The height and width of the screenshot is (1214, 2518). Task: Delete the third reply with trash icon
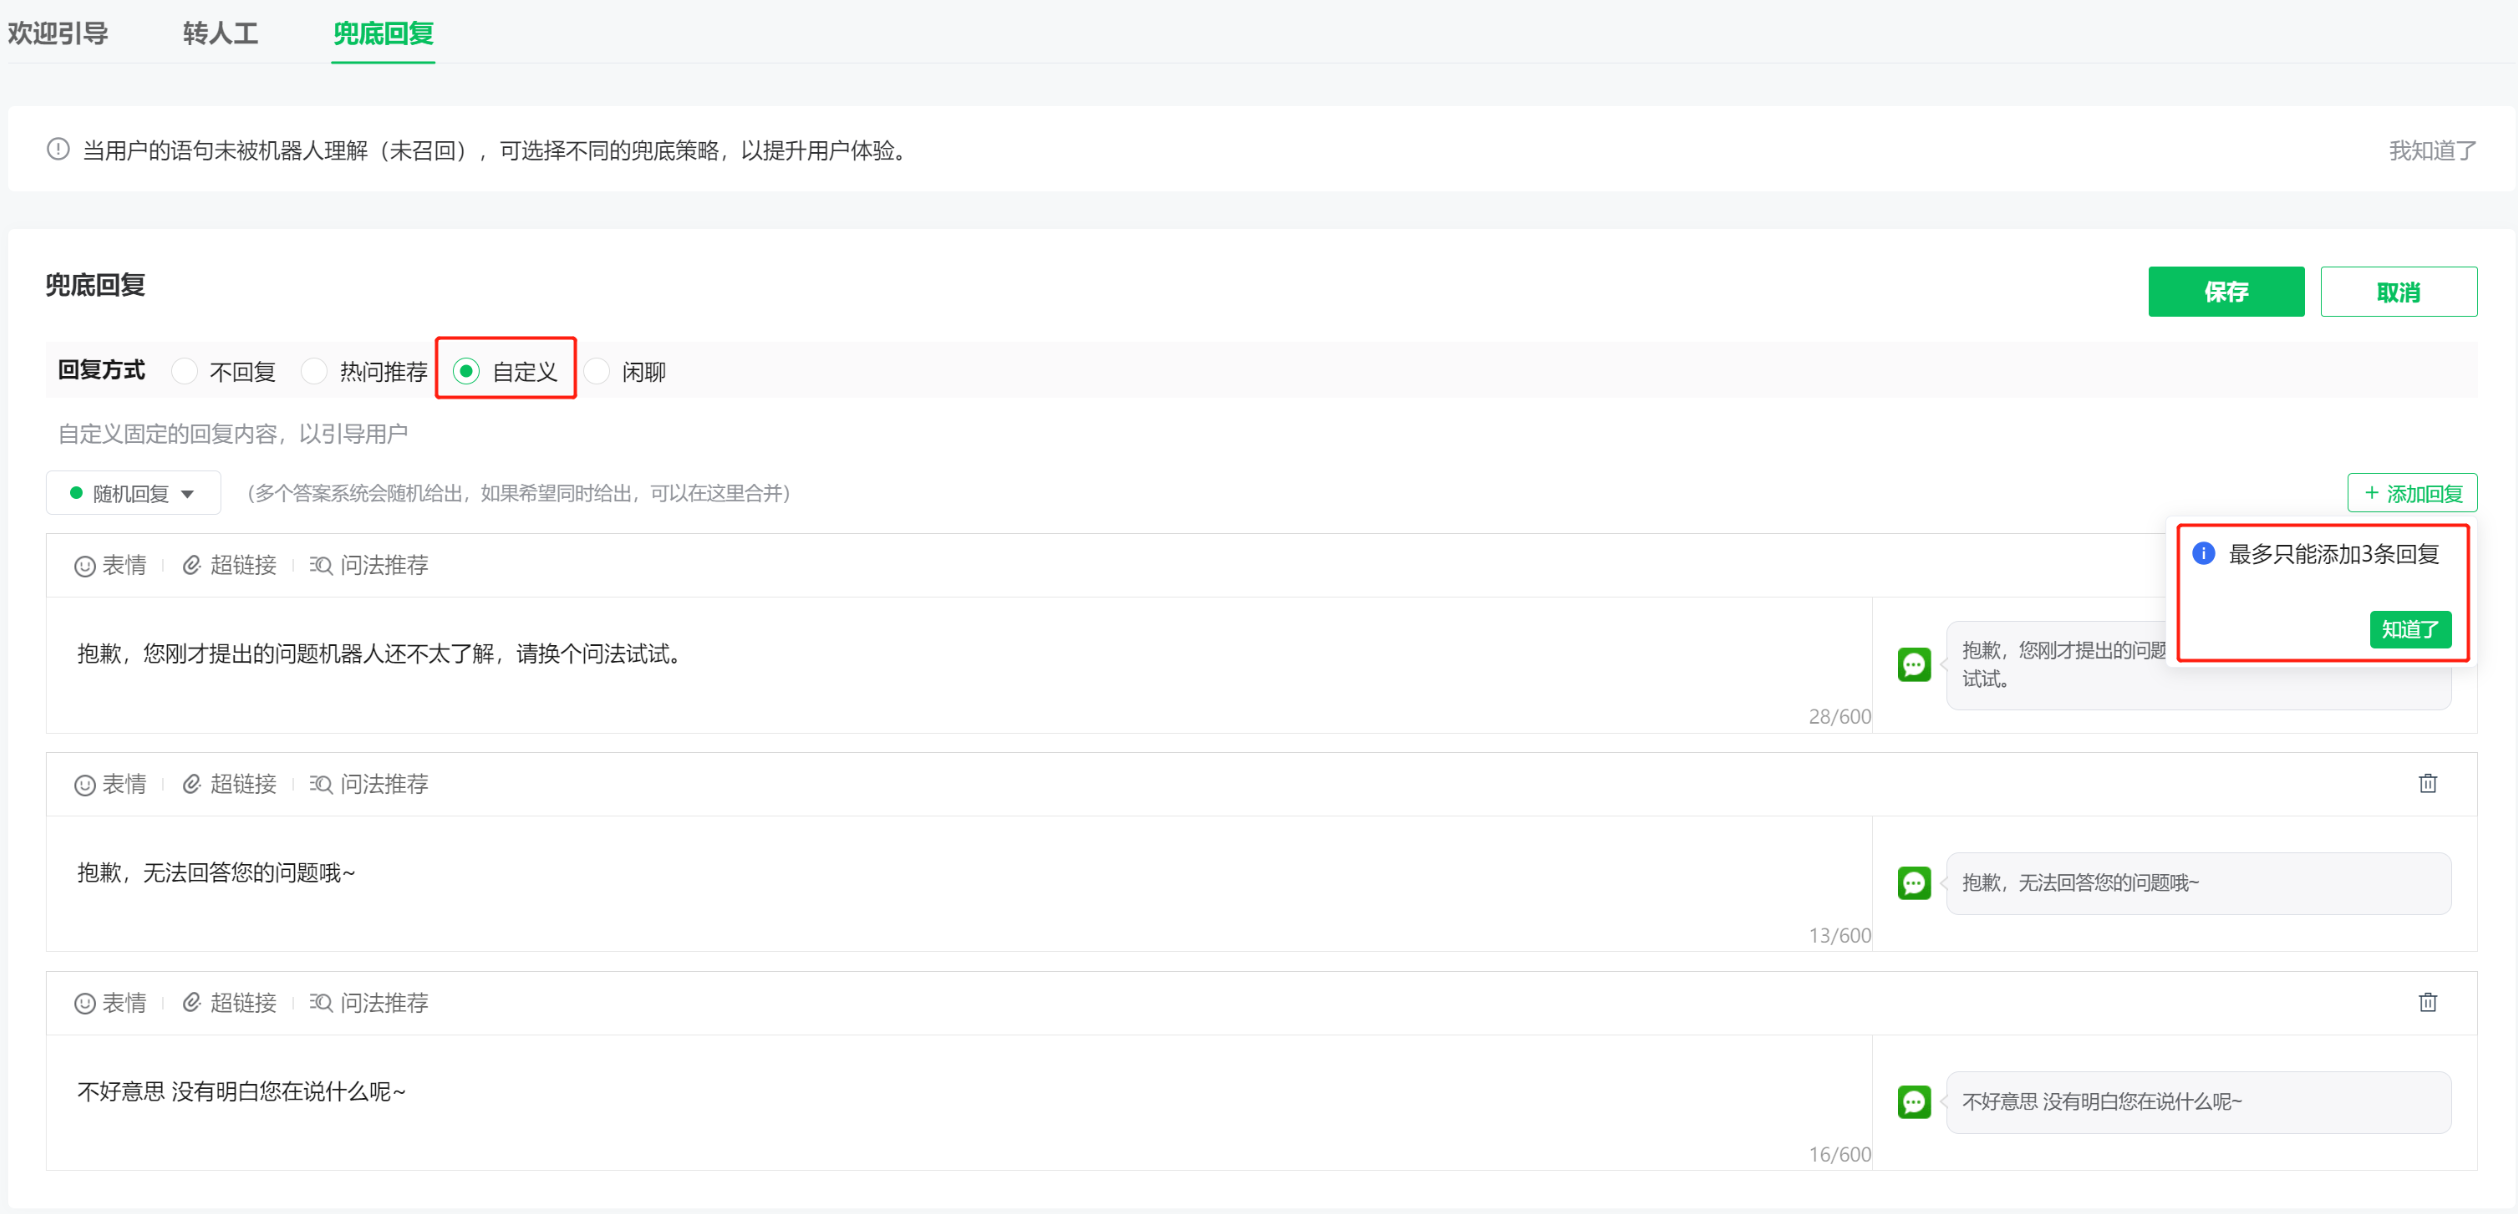(x=2427, y=1002)
